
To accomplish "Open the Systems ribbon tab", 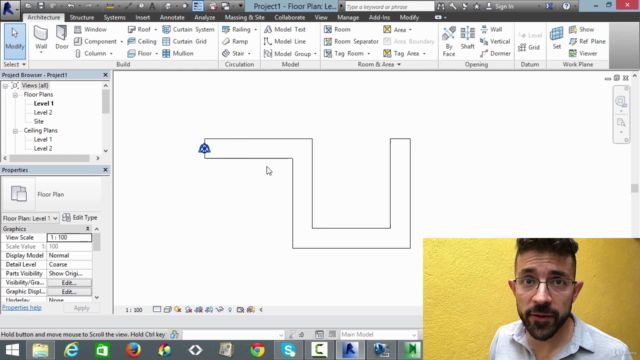I will tap(114, 18).
